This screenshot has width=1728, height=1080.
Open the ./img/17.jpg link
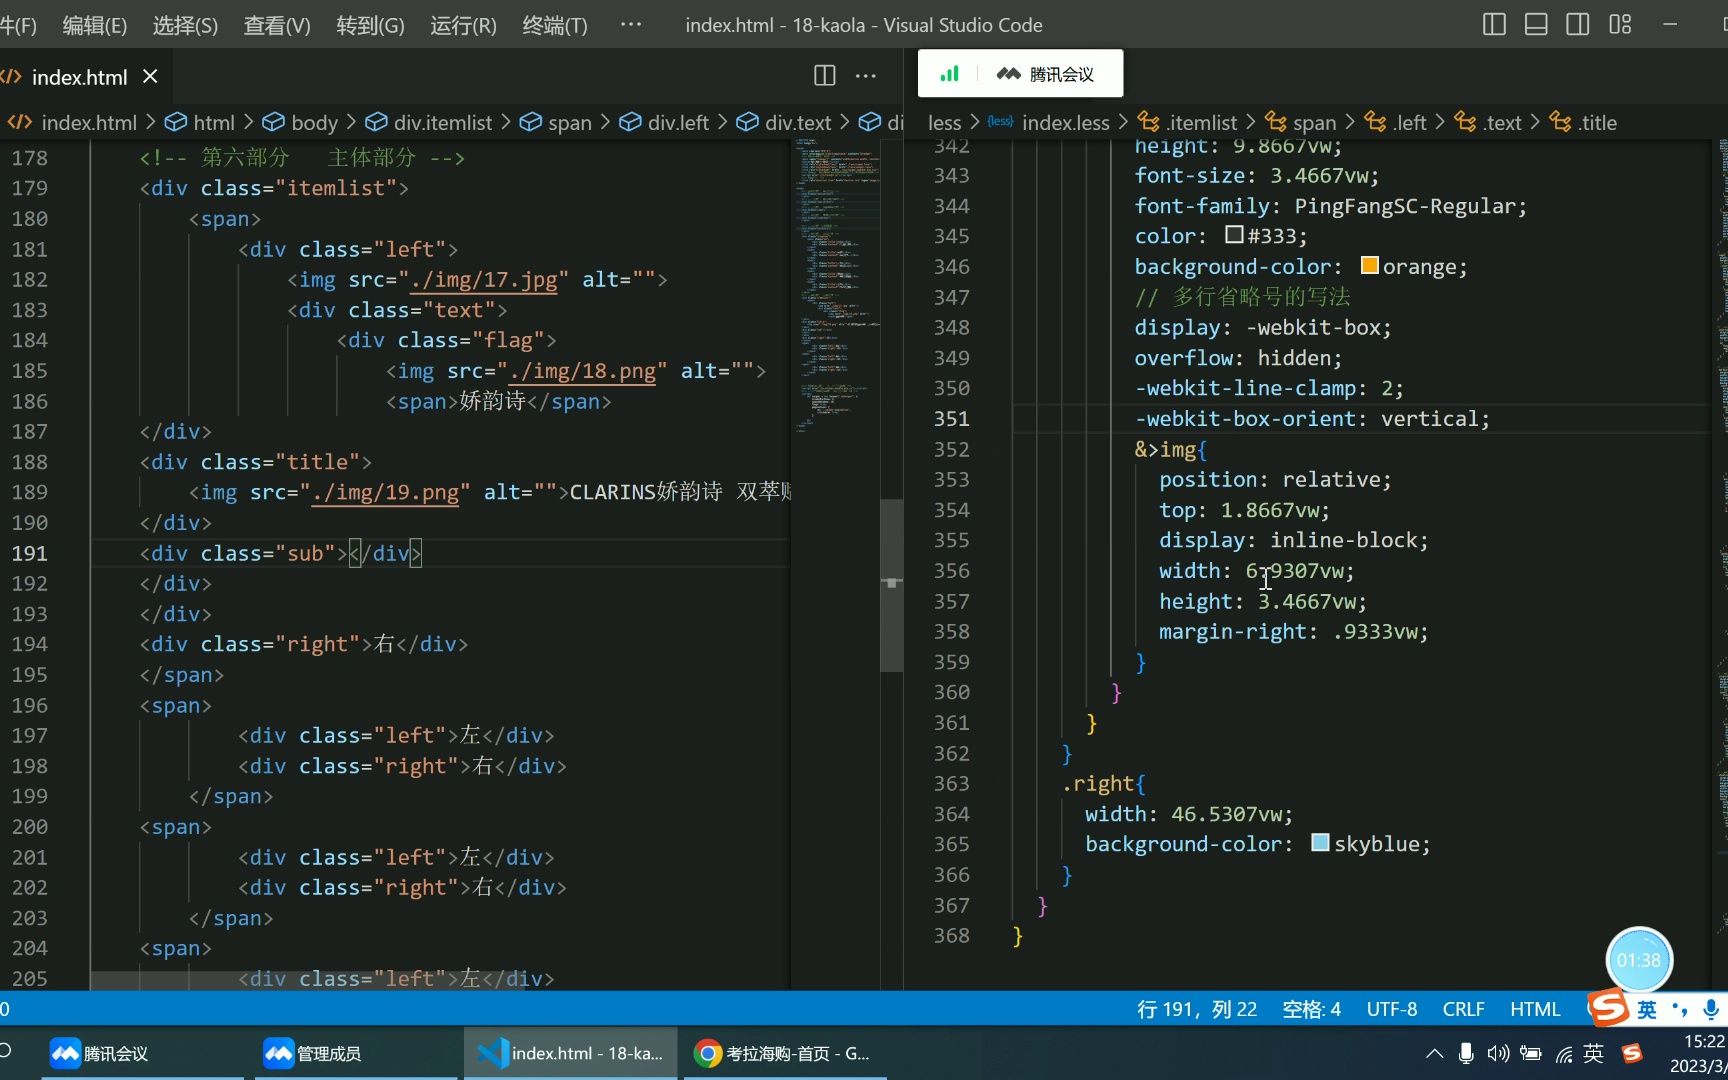[x=484, y=280]
